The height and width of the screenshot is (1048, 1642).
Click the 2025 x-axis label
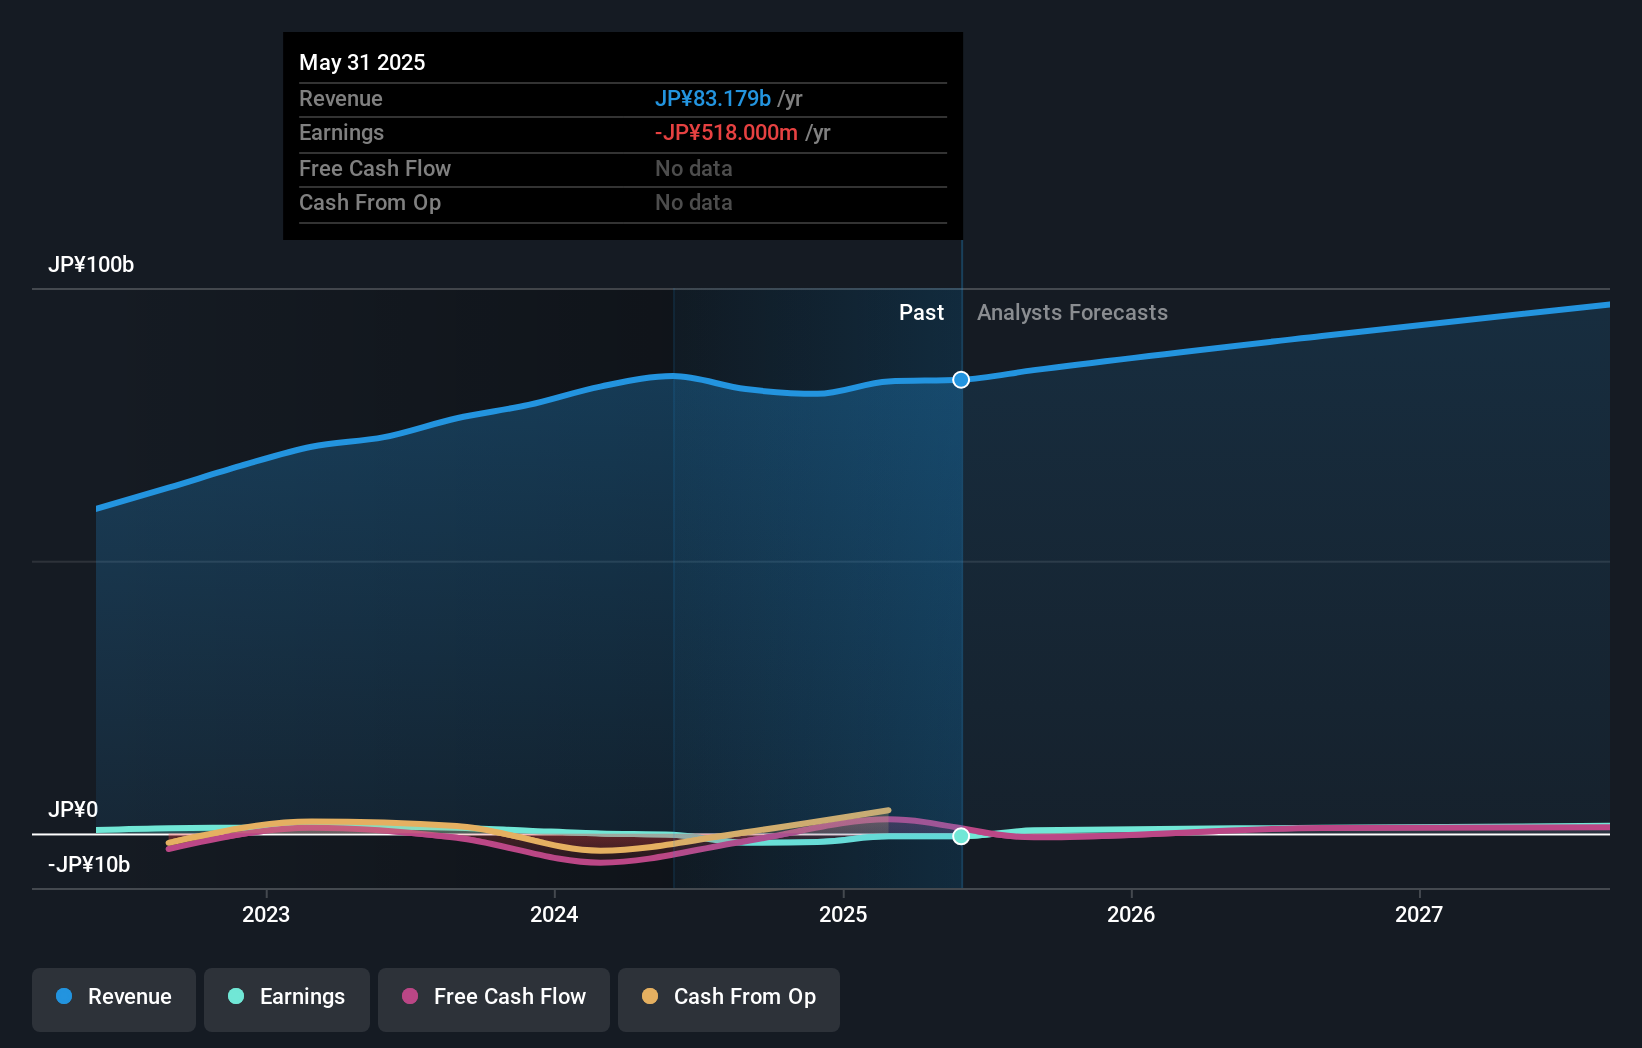coord(843,914)
